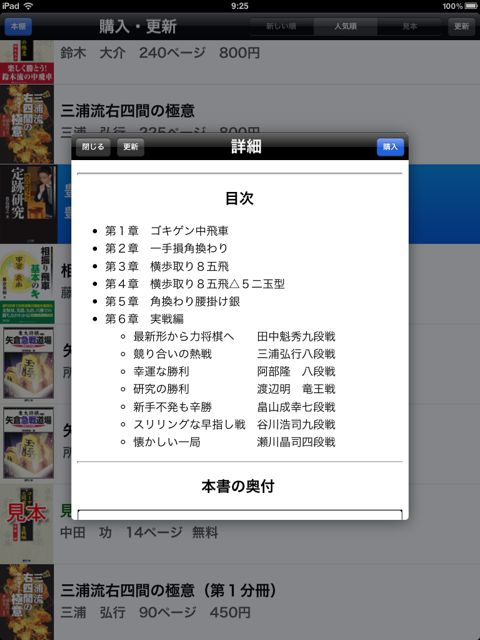Viewport: 480px width, 640px height.
Task: Tap the 閉じる button in the detail popup
Action: [93, 147]
